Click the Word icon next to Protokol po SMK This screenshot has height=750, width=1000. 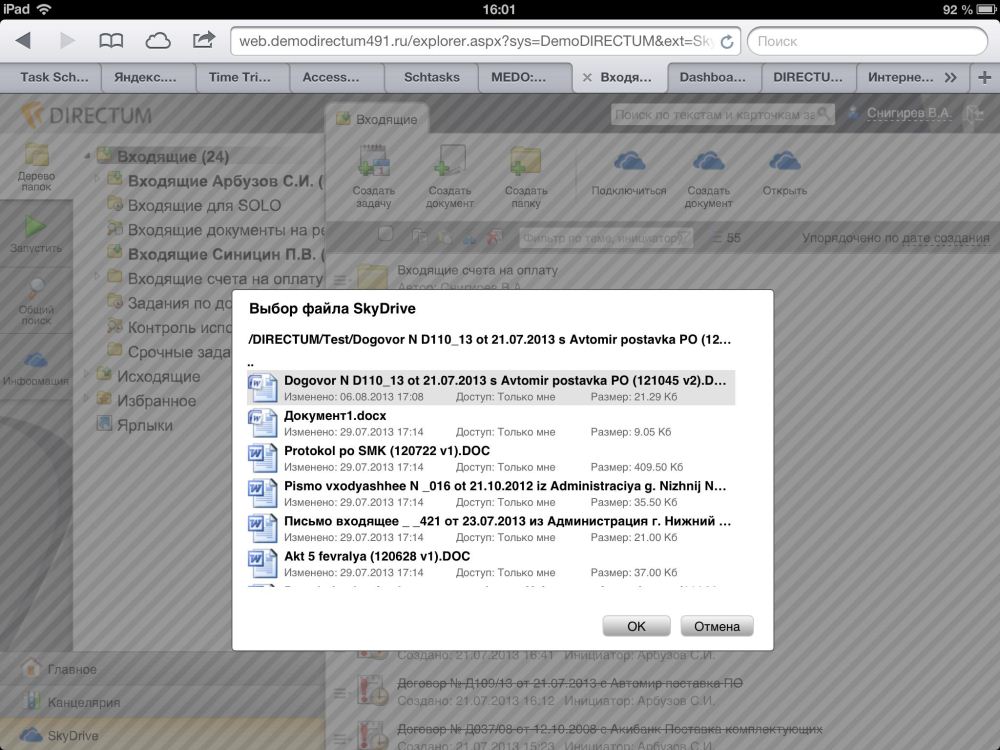262,458
